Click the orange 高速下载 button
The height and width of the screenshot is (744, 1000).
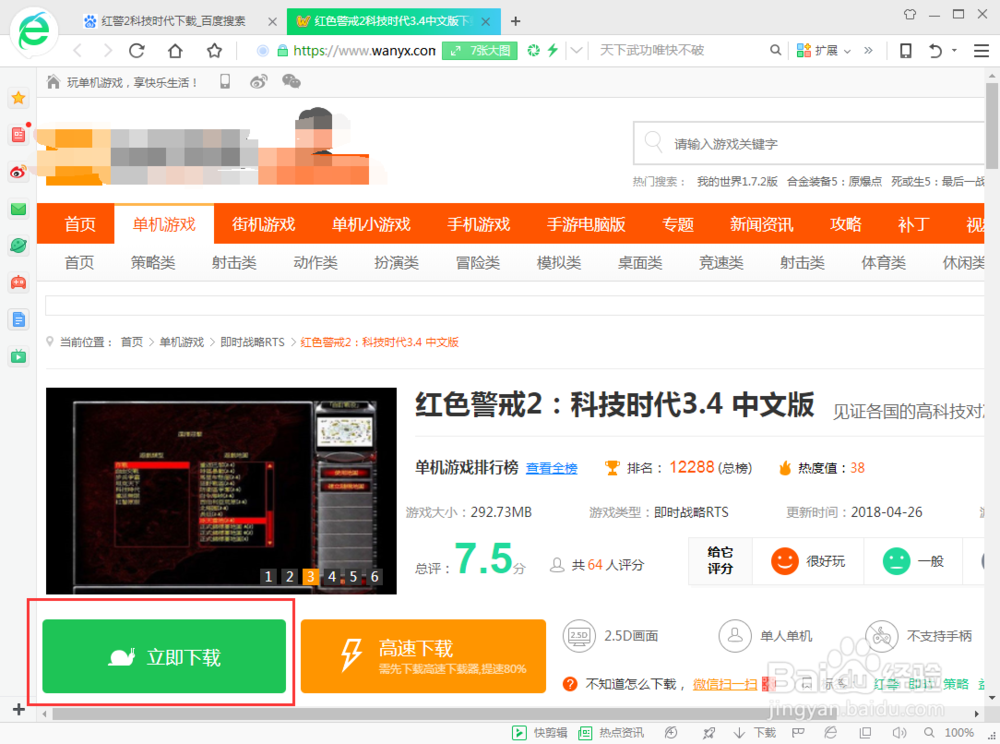(x=423, y=656)
